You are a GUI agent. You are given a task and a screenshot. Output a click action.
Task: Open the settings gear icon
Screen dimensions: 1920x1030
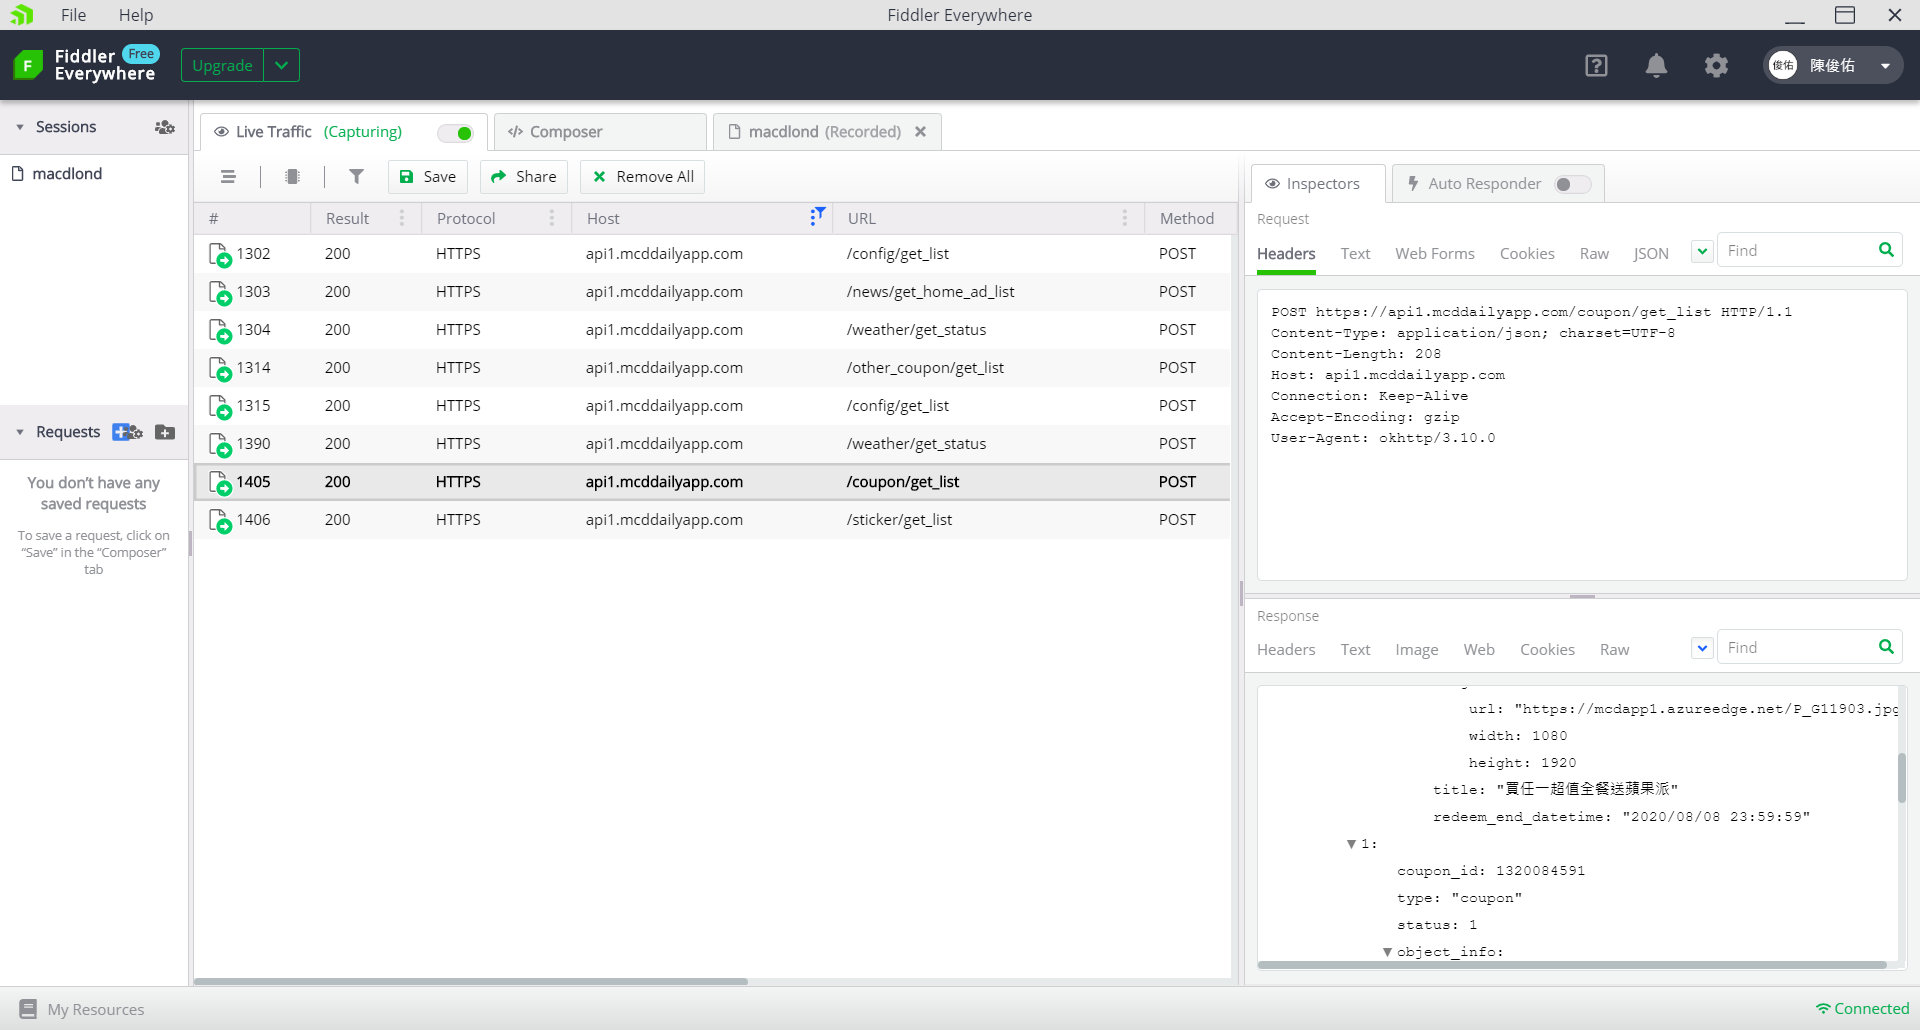[x=1716, y=66]
